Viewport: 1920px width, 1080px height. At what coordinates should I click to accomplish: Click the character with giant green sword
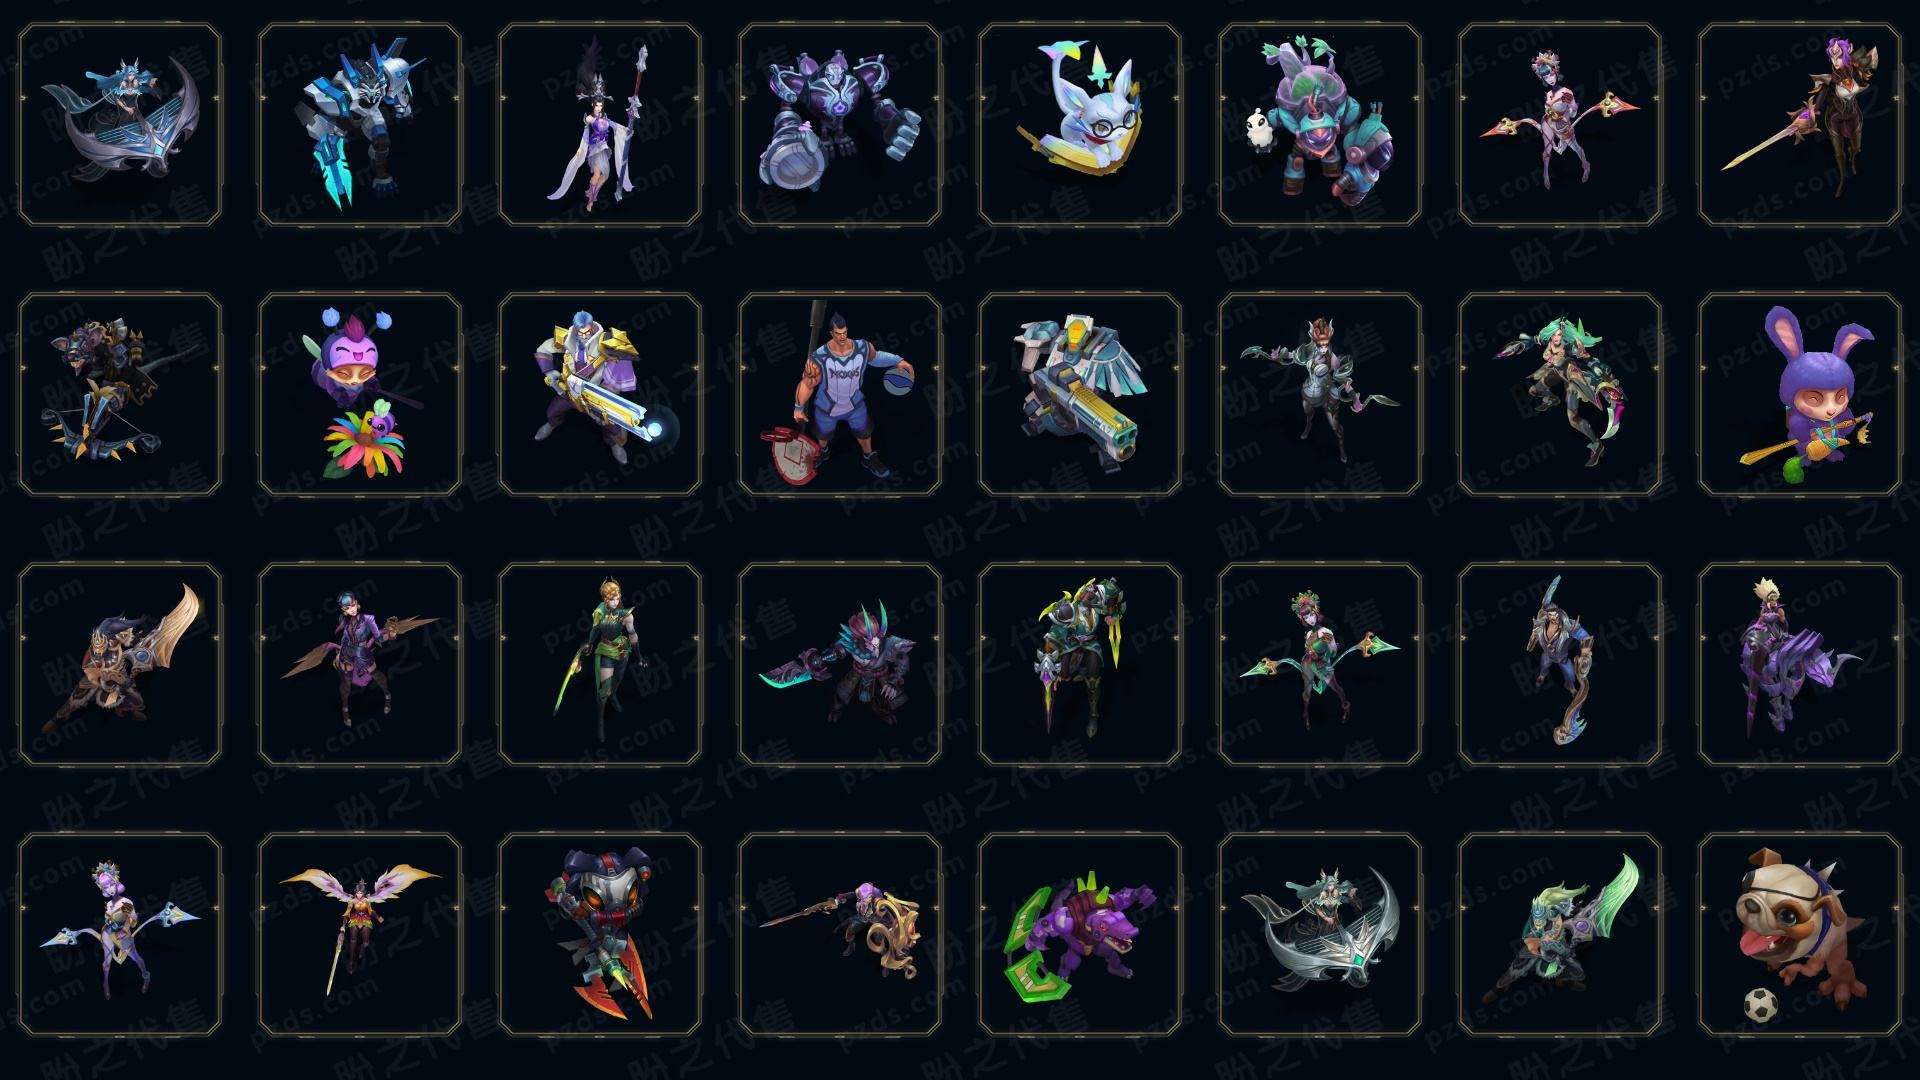pos(1560,934)
